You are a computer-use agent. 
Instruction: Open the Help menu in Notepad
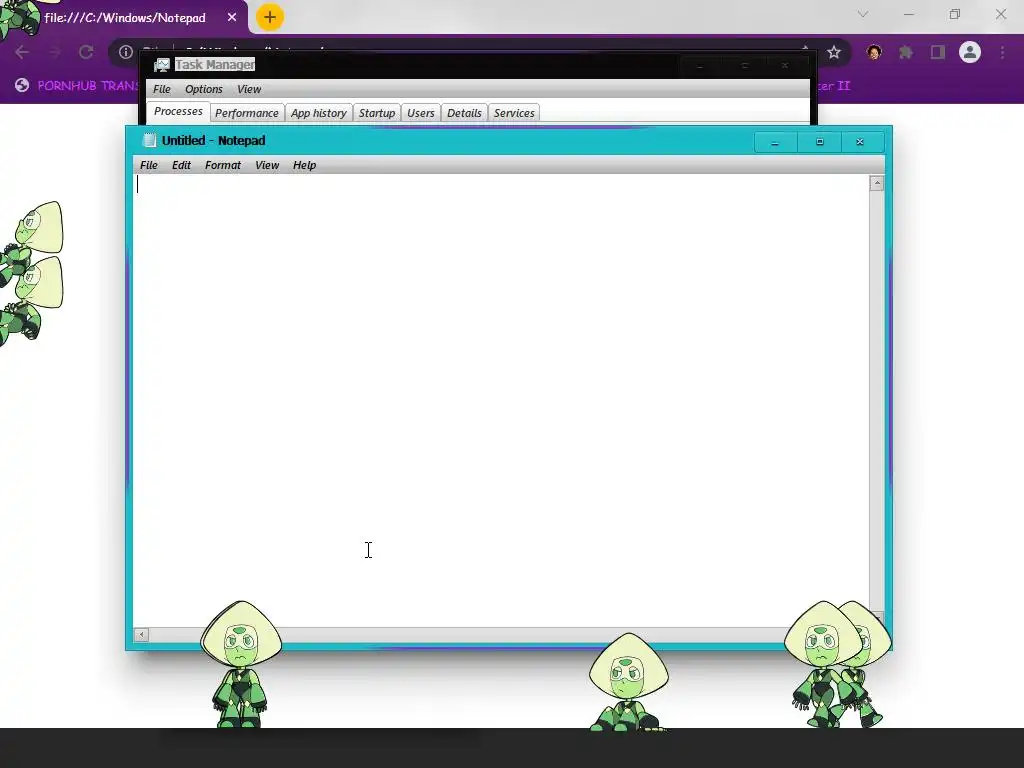tap(304, 165)
